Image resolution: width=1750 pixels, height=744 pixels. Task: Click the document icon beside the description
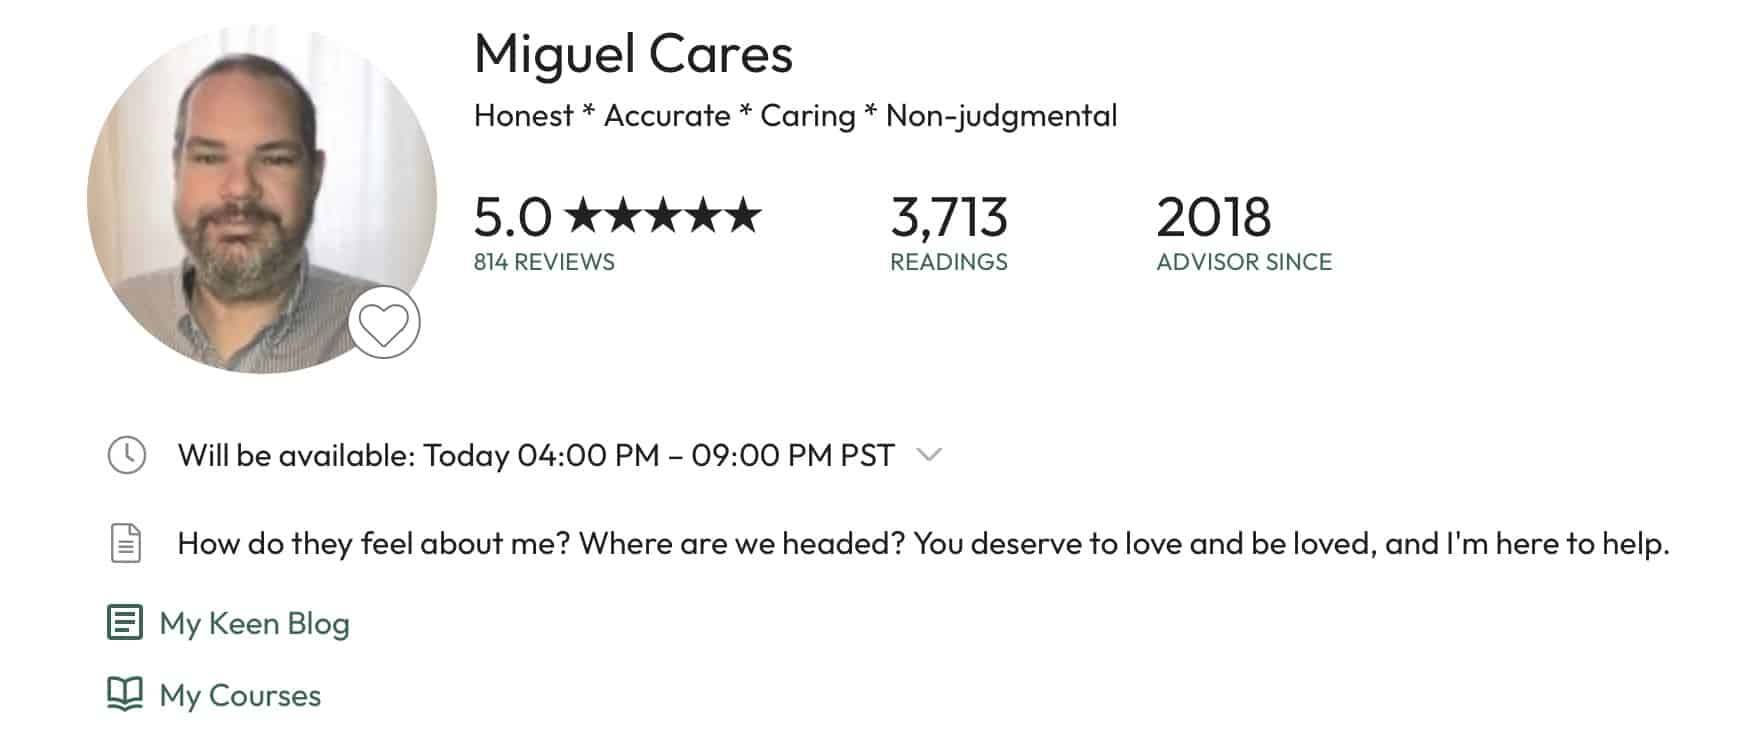pos(126,543)
